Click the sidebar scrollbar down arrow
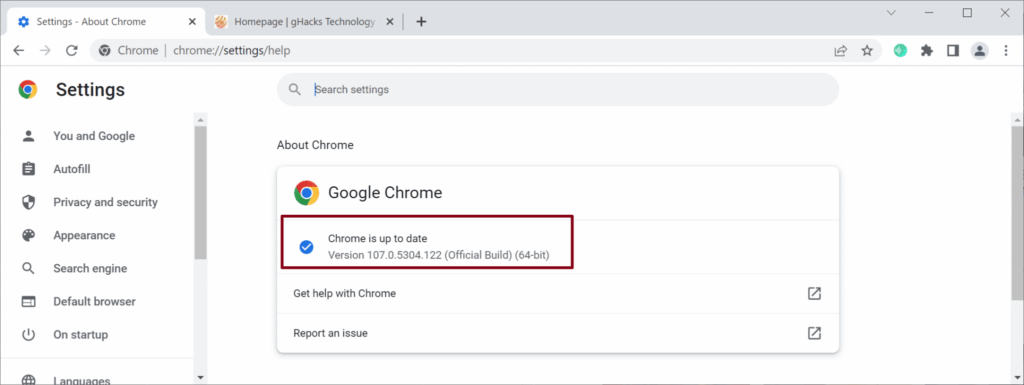The height and width of the screenshot is (385, 1024). 200,377
